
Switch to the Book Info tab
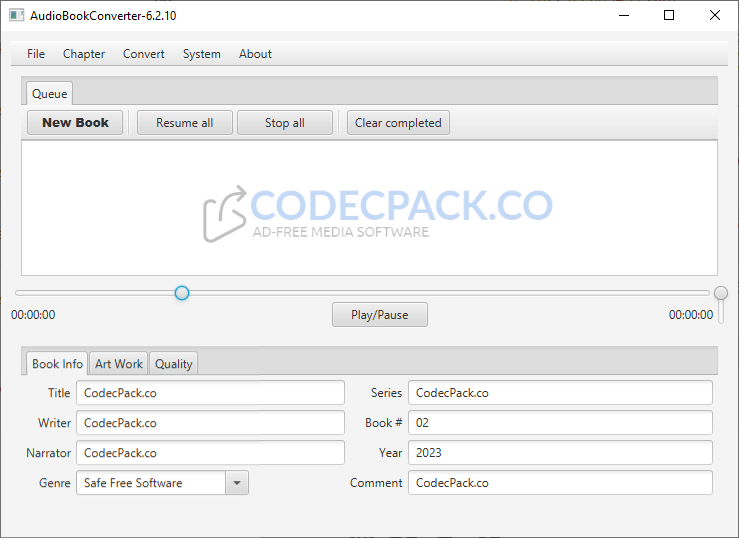point(57,364)
